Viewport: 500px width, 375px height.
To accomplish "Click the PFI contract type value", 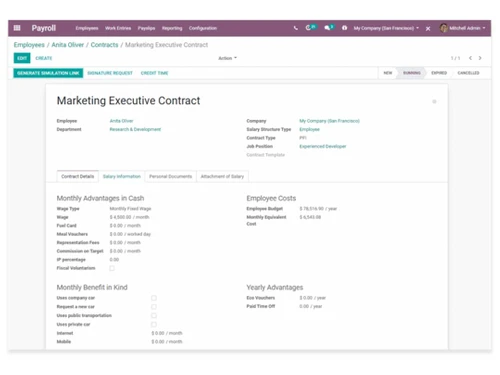I will (303, 138).
